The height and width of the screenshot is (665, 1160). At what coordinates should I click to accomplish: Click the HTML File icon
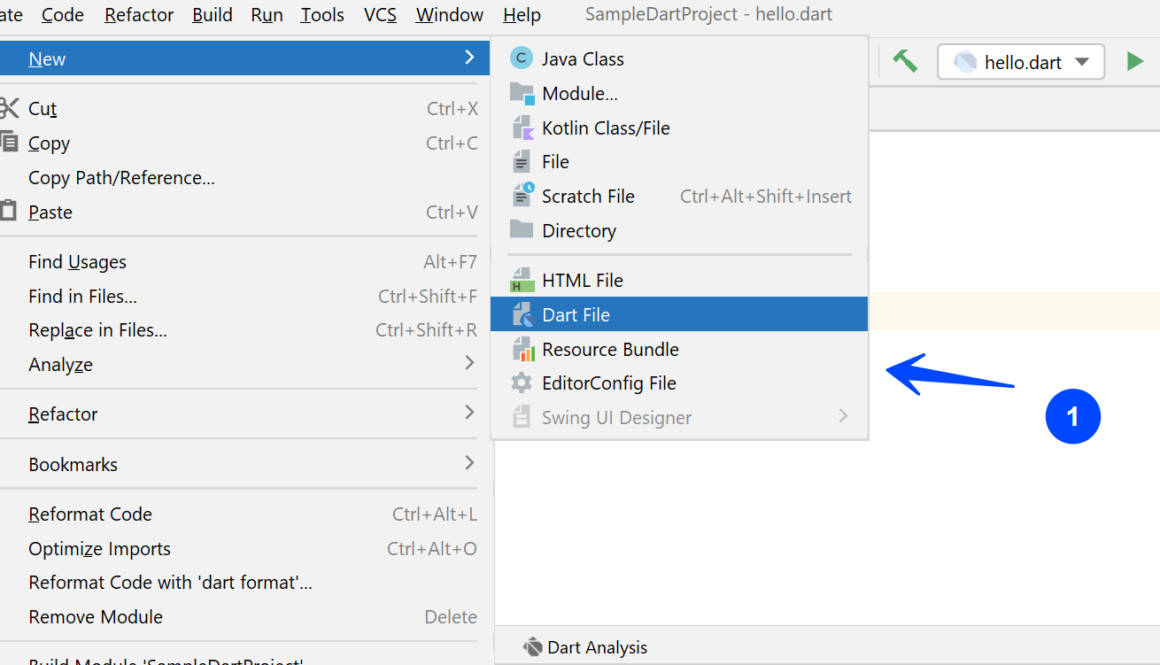522,280
